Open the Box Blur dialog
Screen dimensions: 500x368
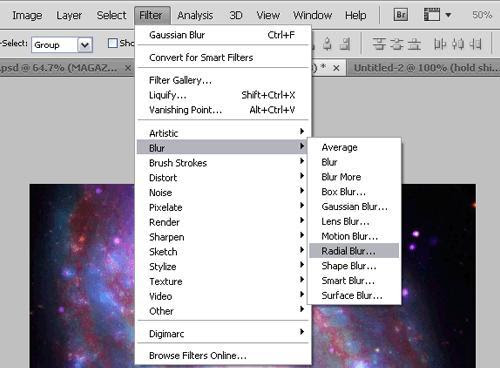[x=354, y=192]
